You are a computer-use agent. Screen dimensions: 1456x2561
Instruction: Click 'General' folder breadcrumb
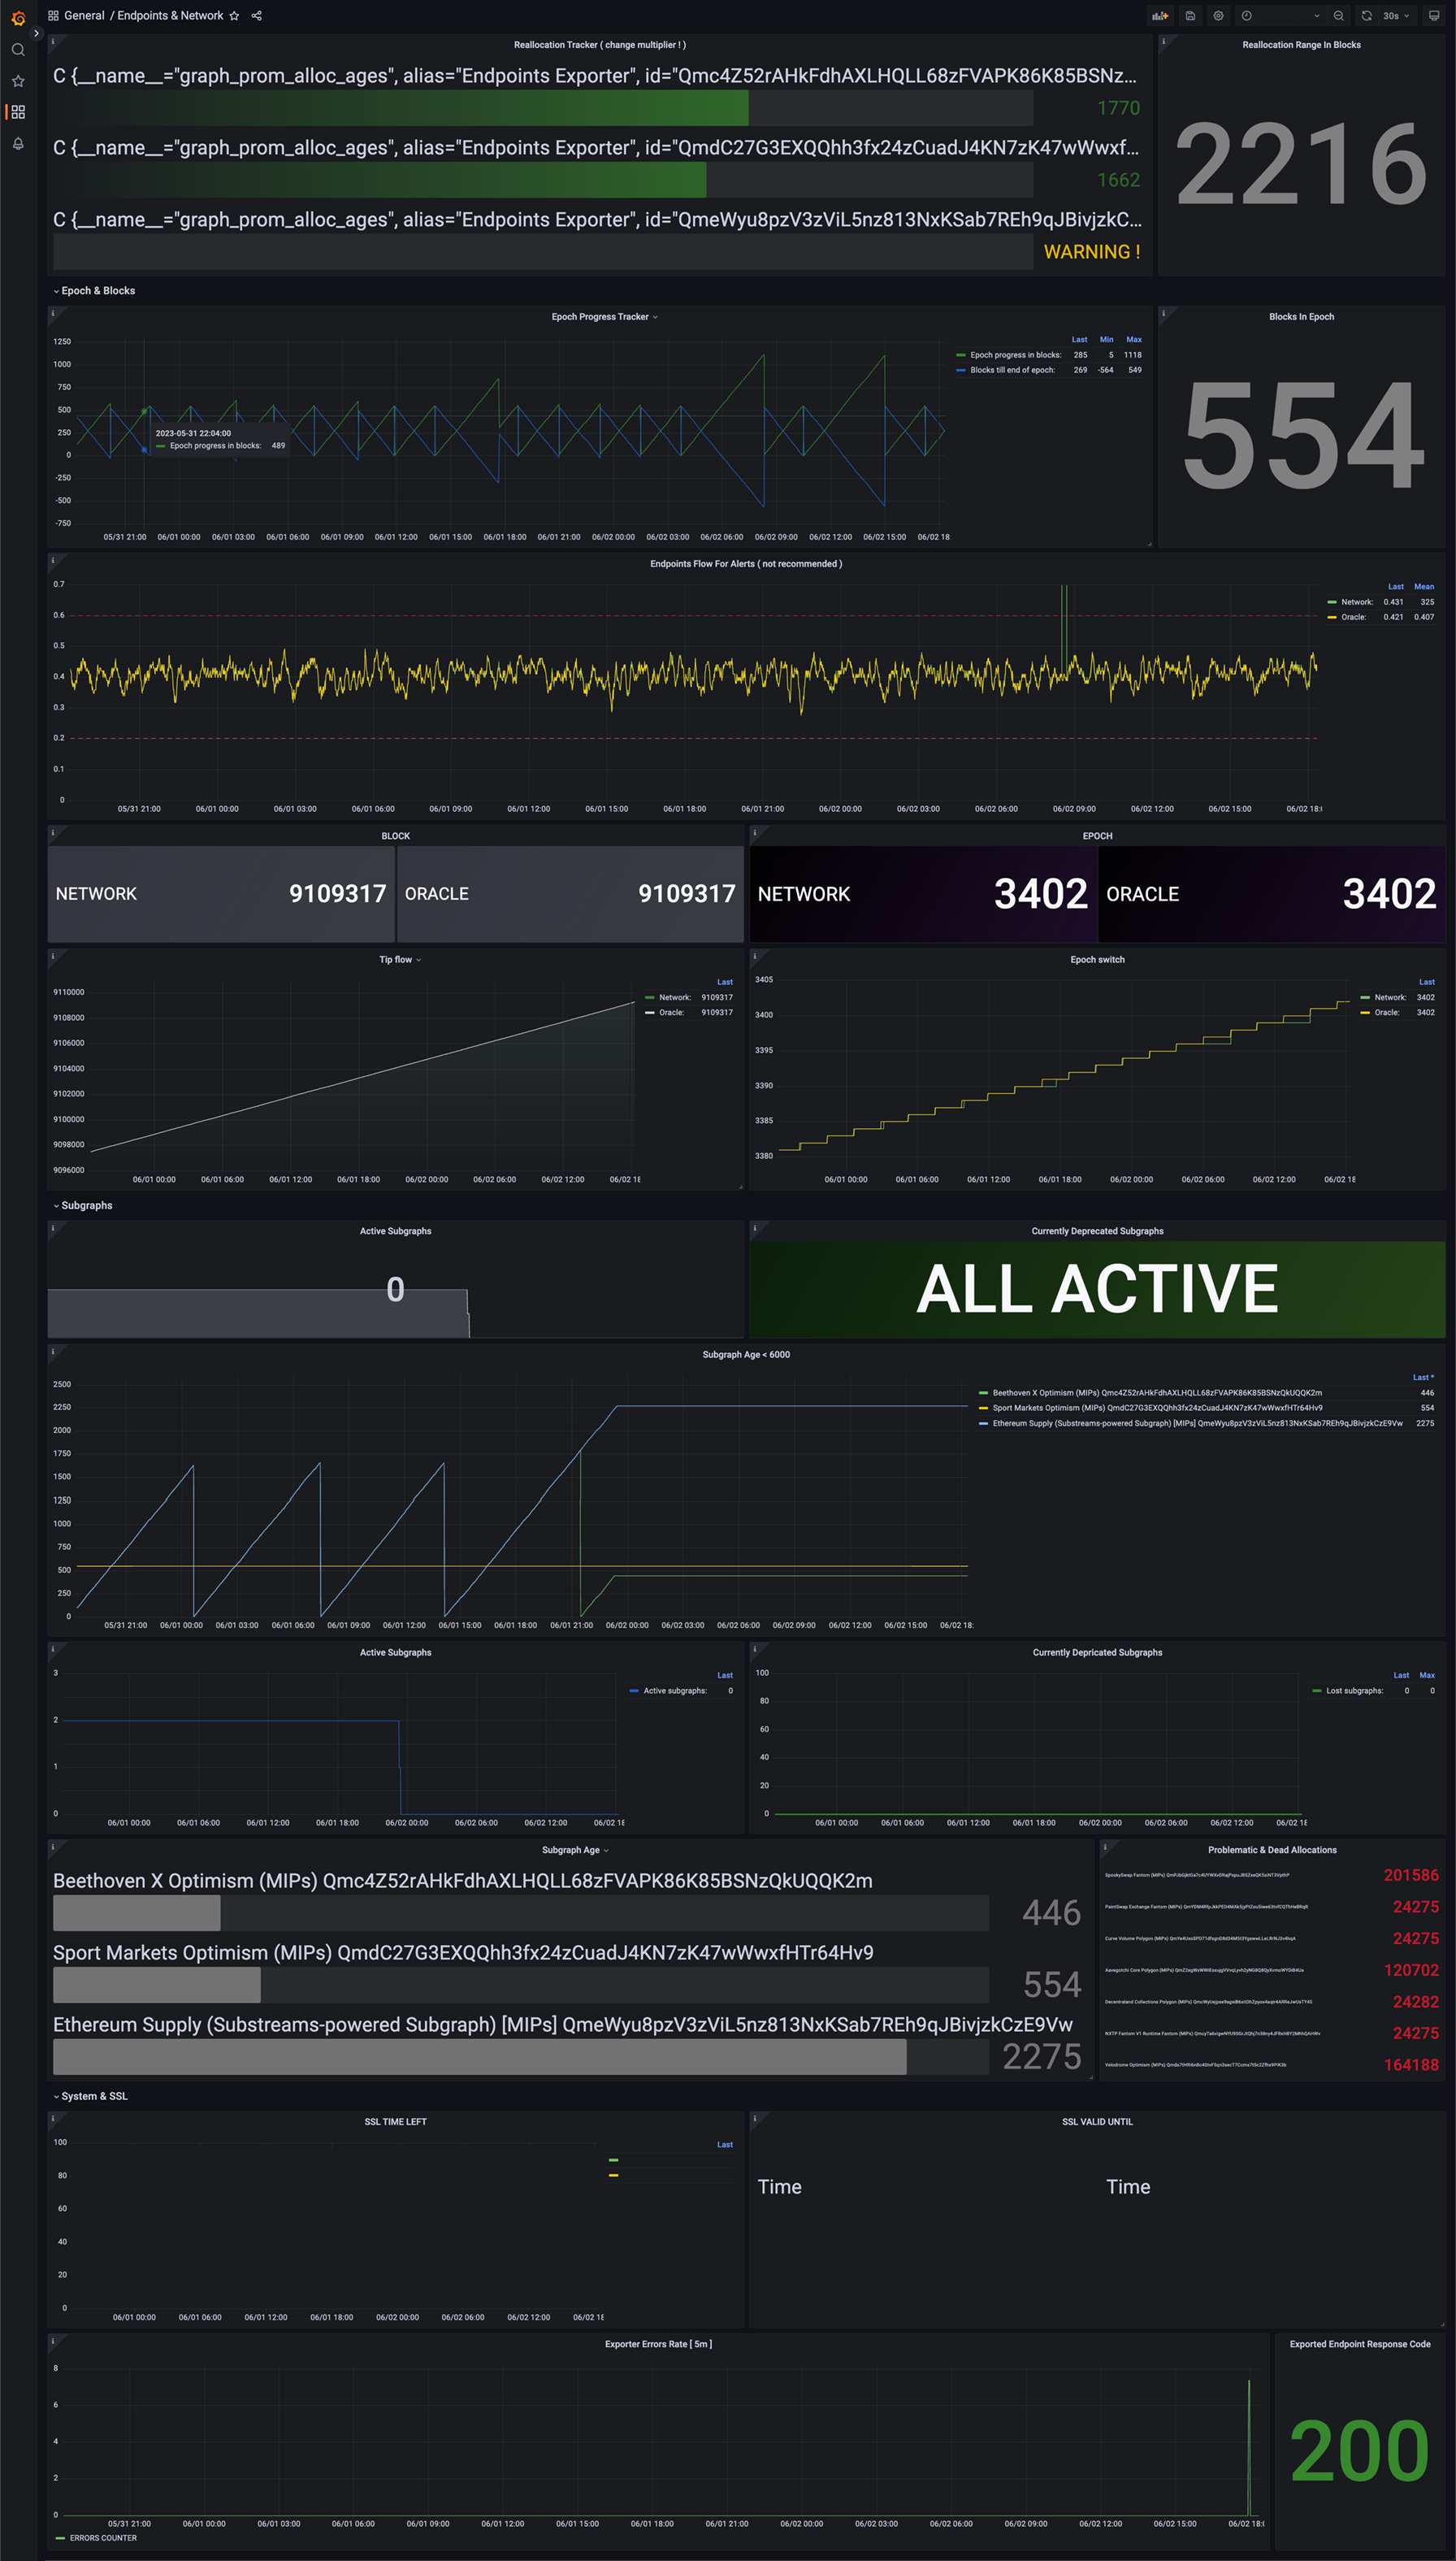click(x=84, y=16)
